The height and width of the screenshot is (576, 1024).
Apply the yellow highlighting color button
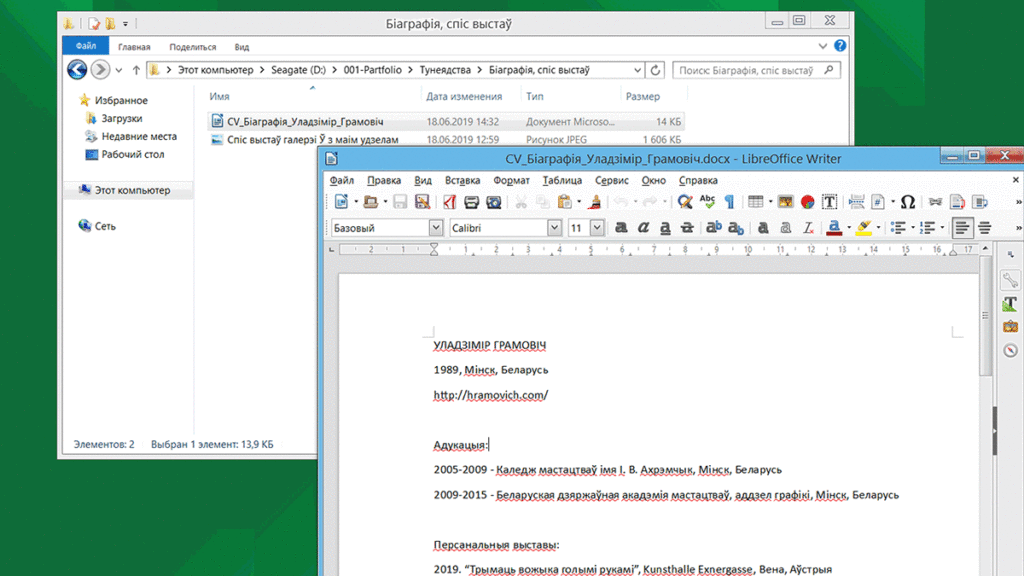click(x=864, y=227)
